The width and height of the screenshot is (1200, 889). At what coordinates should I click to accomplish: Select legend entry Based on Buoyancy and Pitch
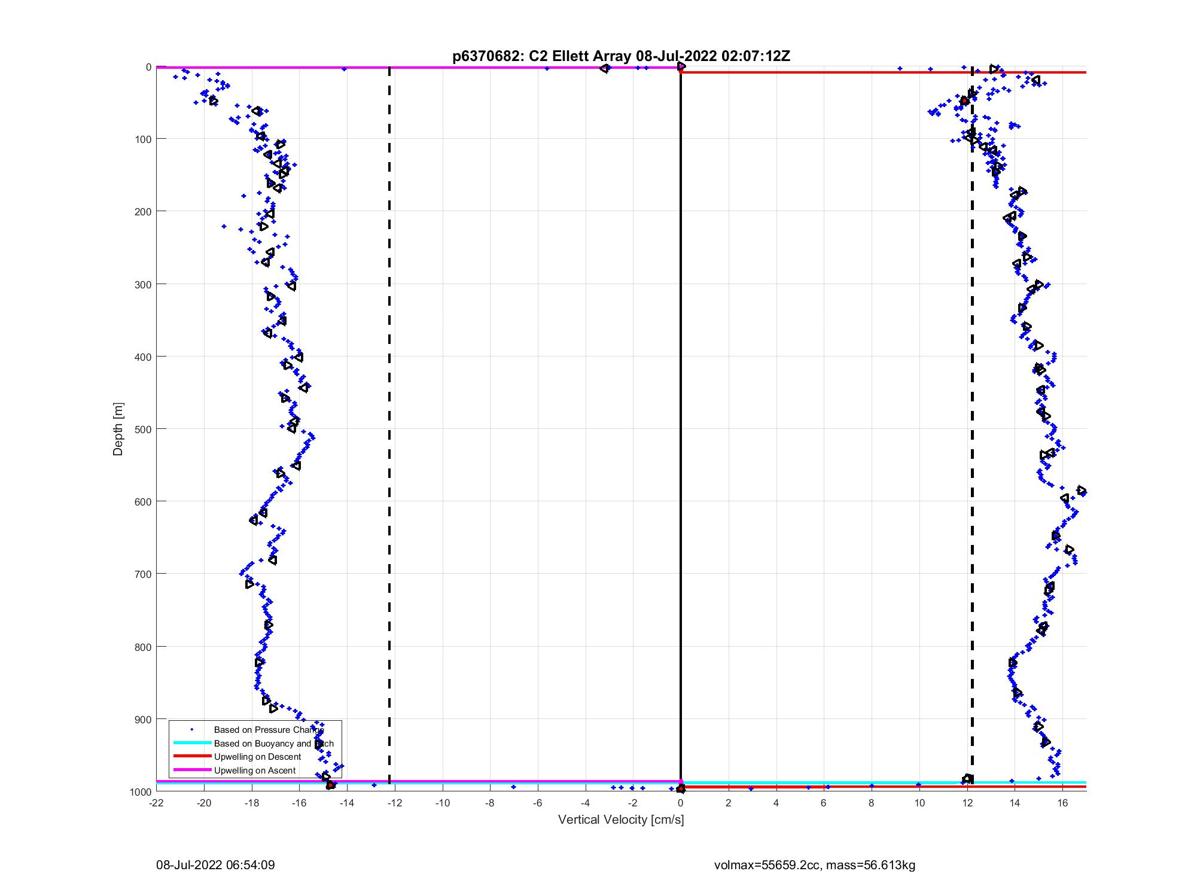pos(274,744)
